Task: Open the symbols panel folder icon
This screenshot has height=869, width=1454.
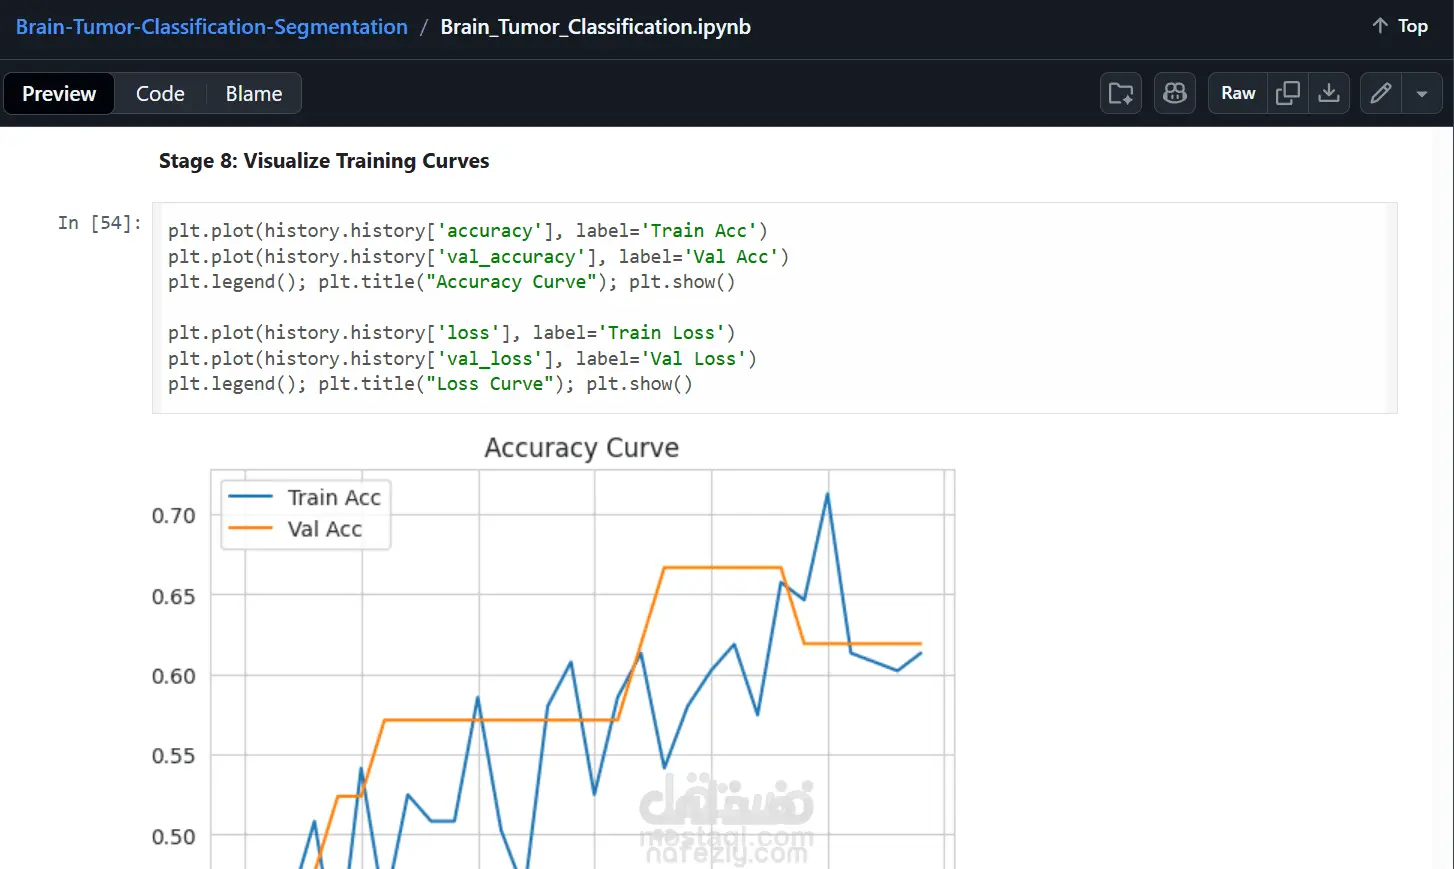Action: (x=1121, y=93)
